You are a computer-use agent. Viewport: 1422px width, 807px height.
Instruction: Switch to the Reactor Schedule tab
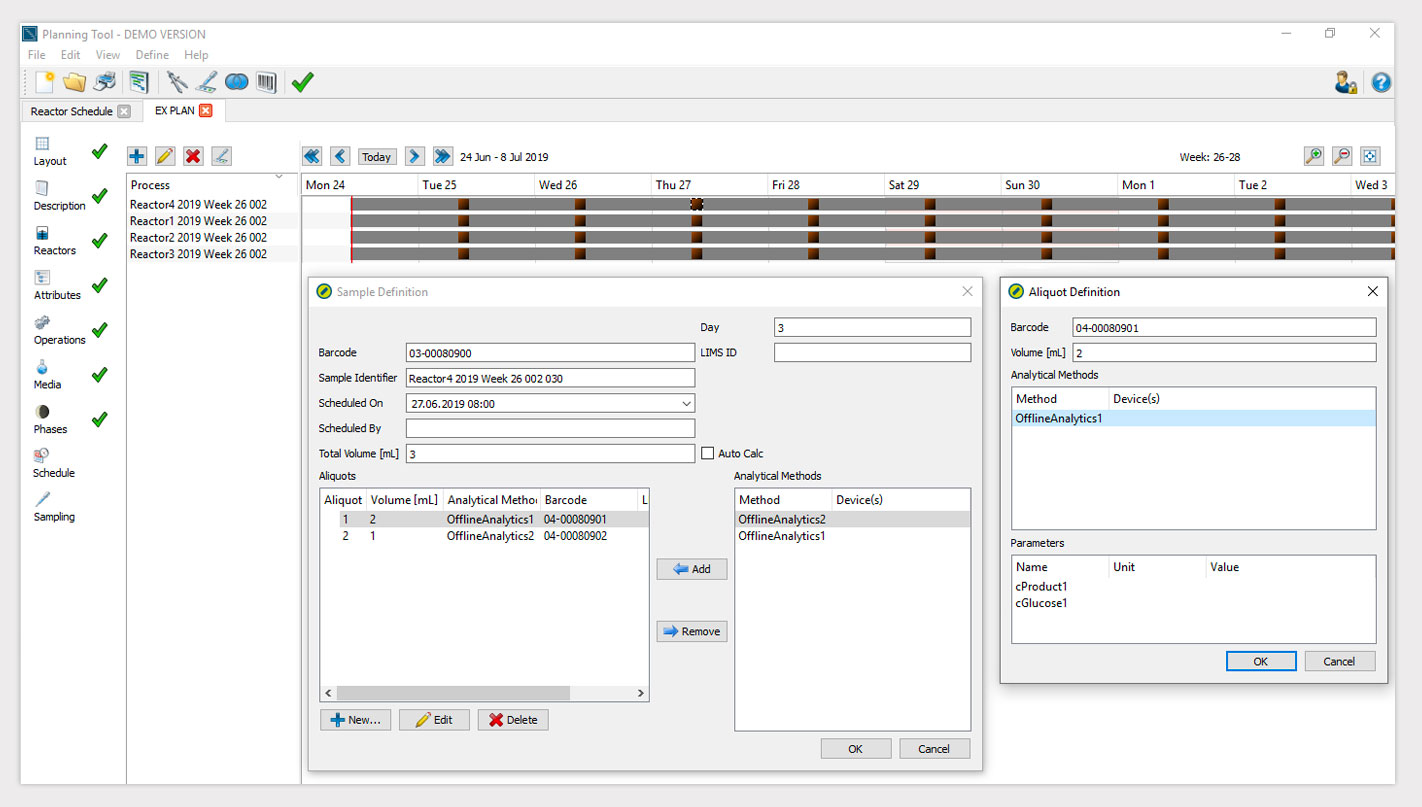(71, 111)
